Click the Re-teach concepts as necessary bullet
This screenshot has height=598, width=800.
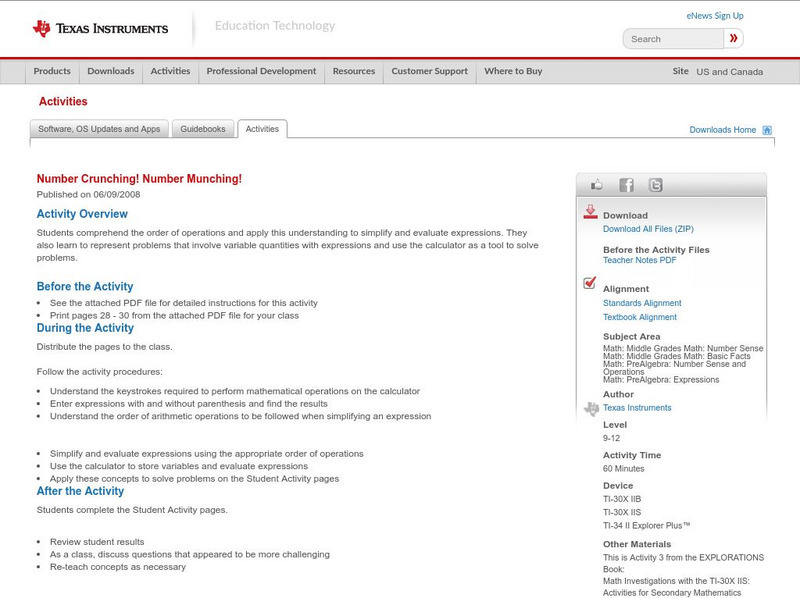click(x=118, y=567)
